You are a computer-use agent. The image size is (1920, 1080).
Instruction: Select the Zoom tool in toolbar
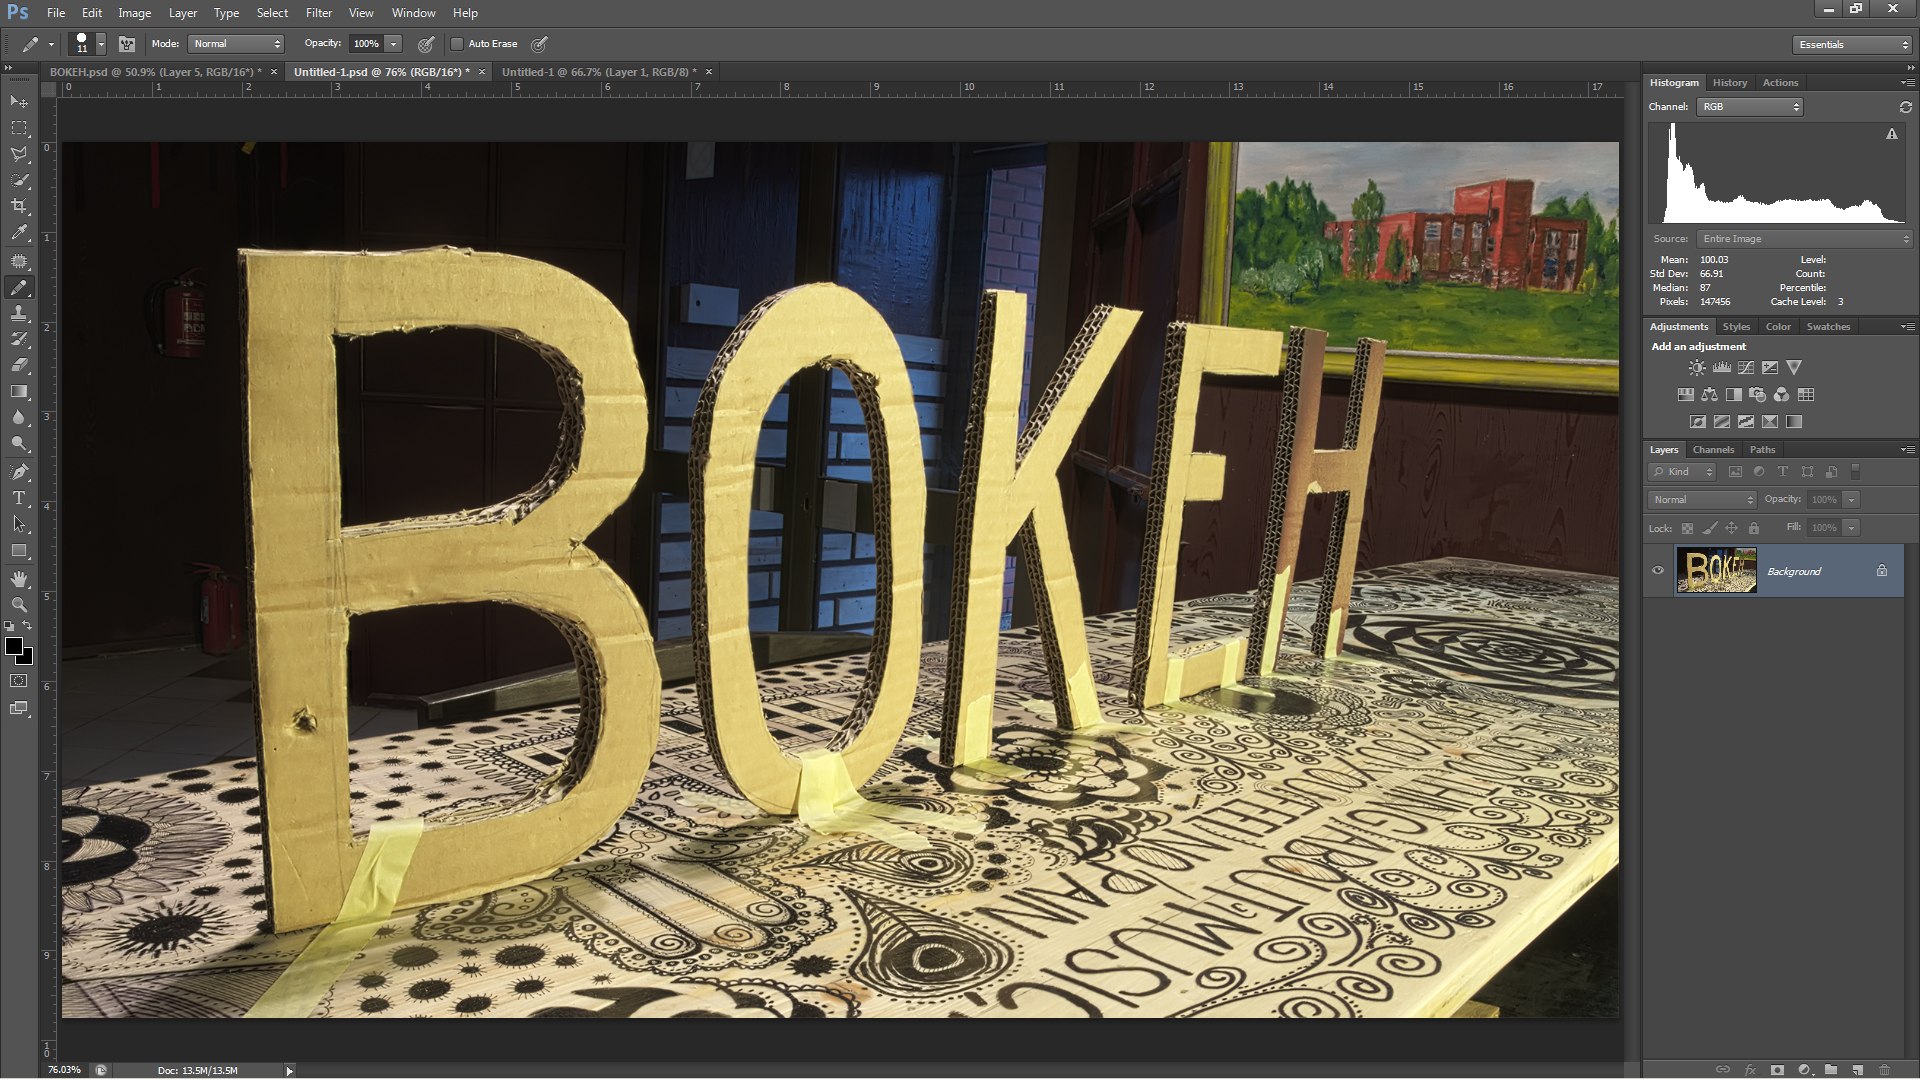point(19,605)
